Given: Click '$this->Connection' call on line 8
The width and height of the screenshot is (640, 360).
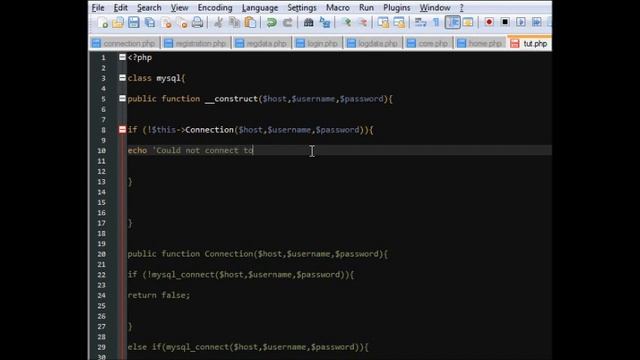Looking at the screenshot, I should click(193, 130).
